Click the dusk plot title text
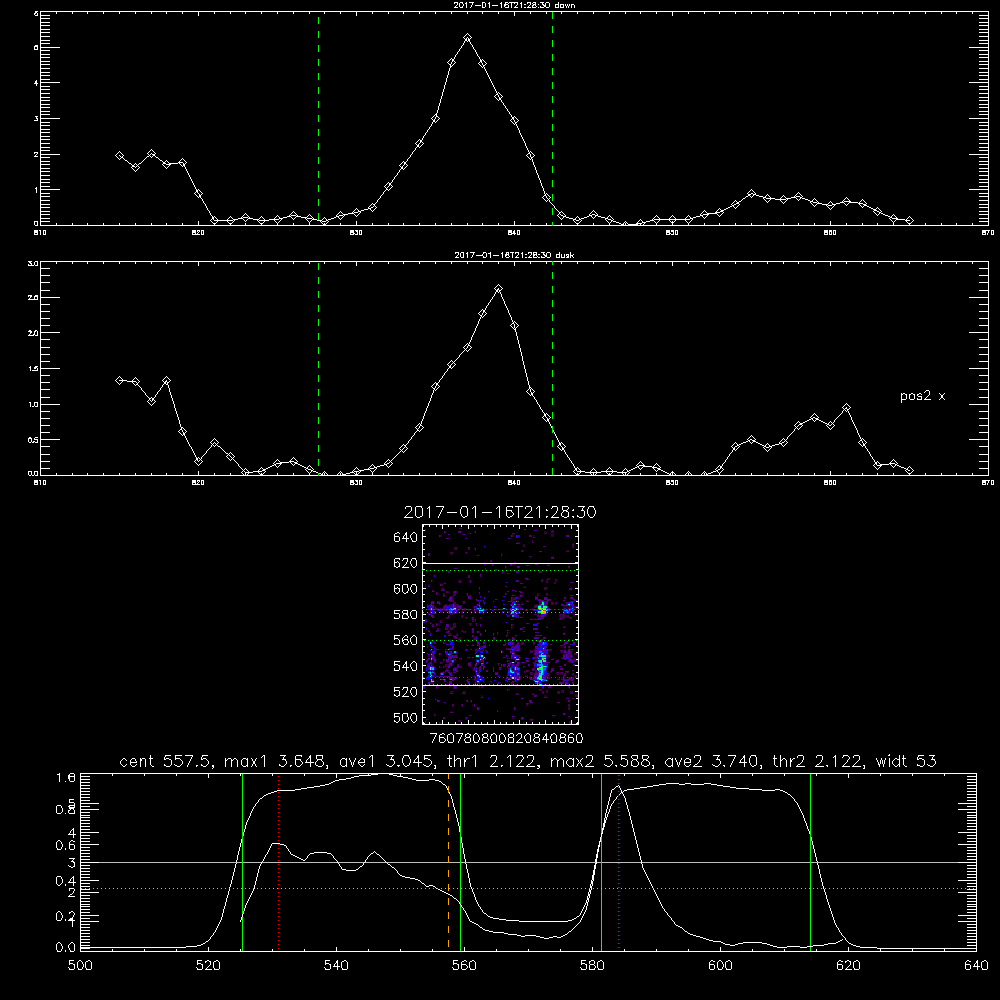Image resolution: width=1000 pixels, height=1000 pixels. (x=514, y=255)
